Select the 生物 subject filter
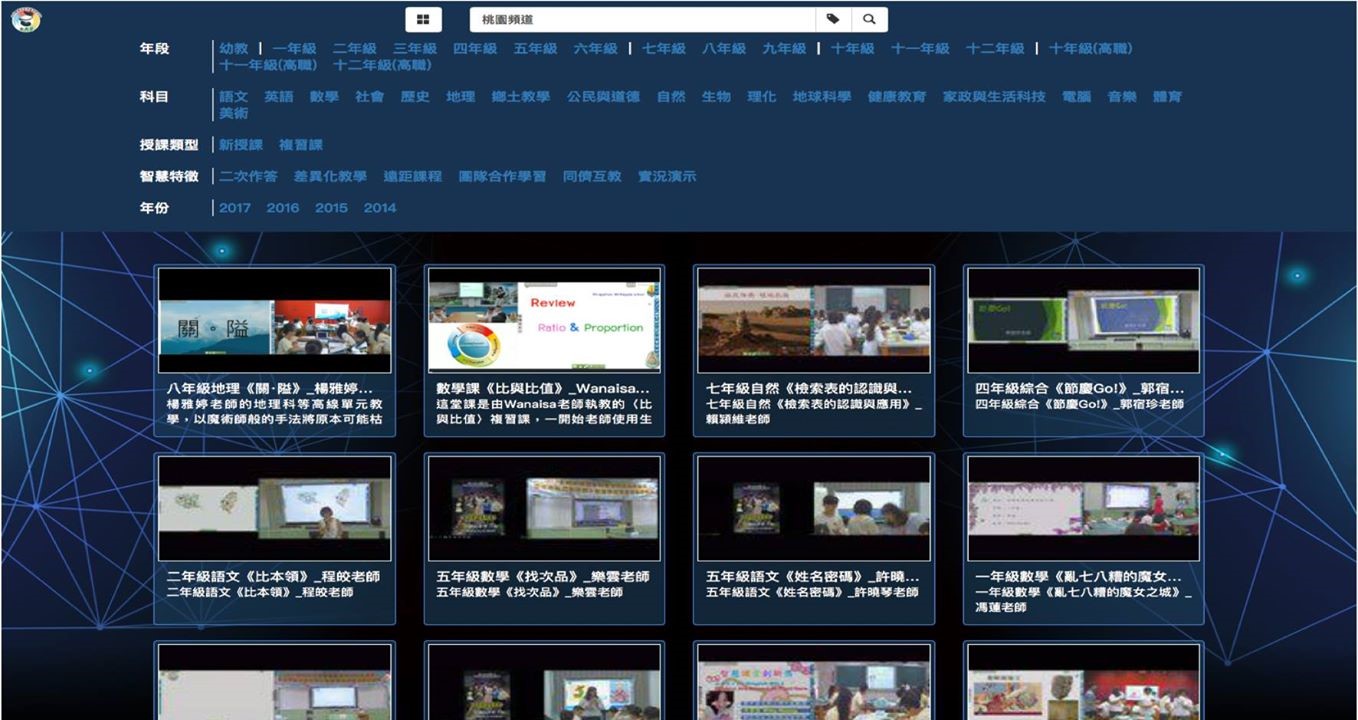The width and height of the screenshot is (1358, 720). [x=716, y=97]
